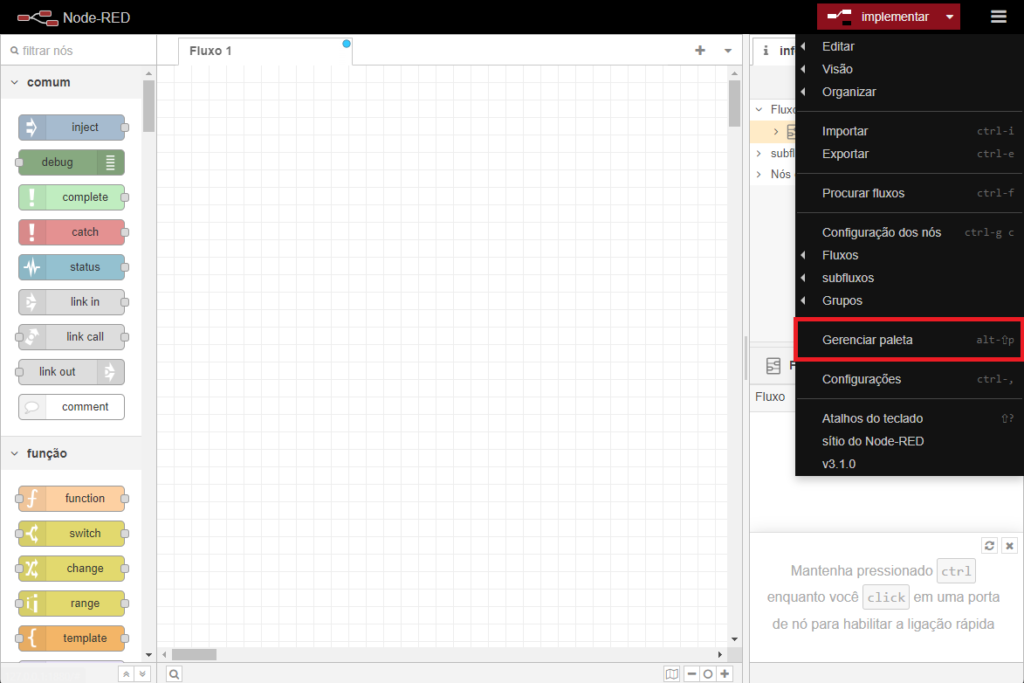Click the catch node in palette

coord(72,232)
